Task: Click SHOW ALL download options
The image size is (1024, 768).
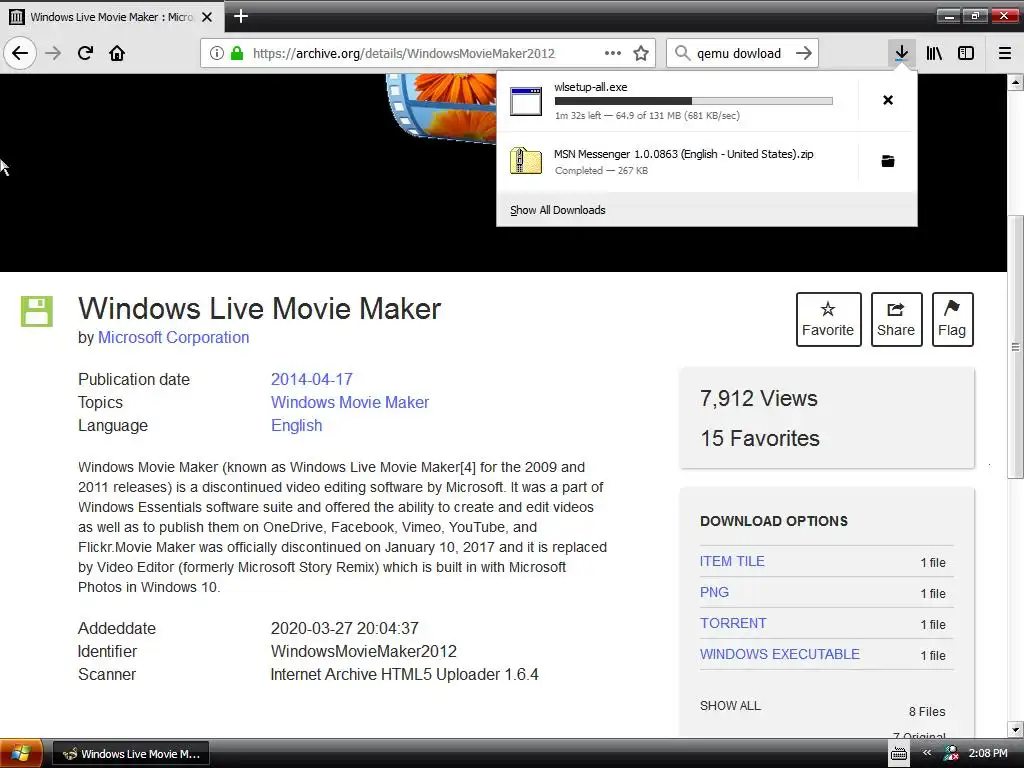Action: [x=730, y=705]
